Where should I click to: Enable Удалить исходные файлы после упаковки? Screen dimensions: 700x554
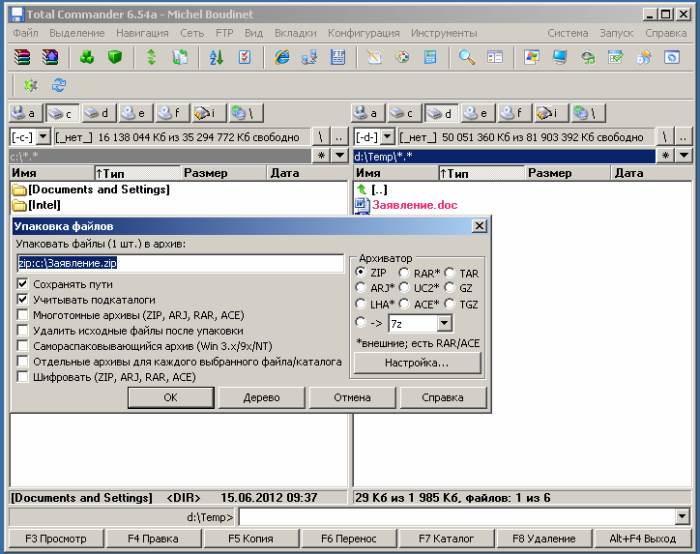tap(22, 330)
